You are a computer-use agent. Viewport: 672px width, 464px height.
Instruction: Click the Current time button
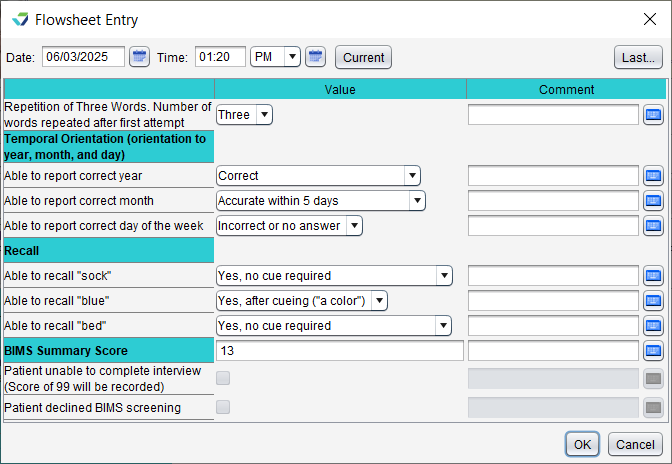363,57
